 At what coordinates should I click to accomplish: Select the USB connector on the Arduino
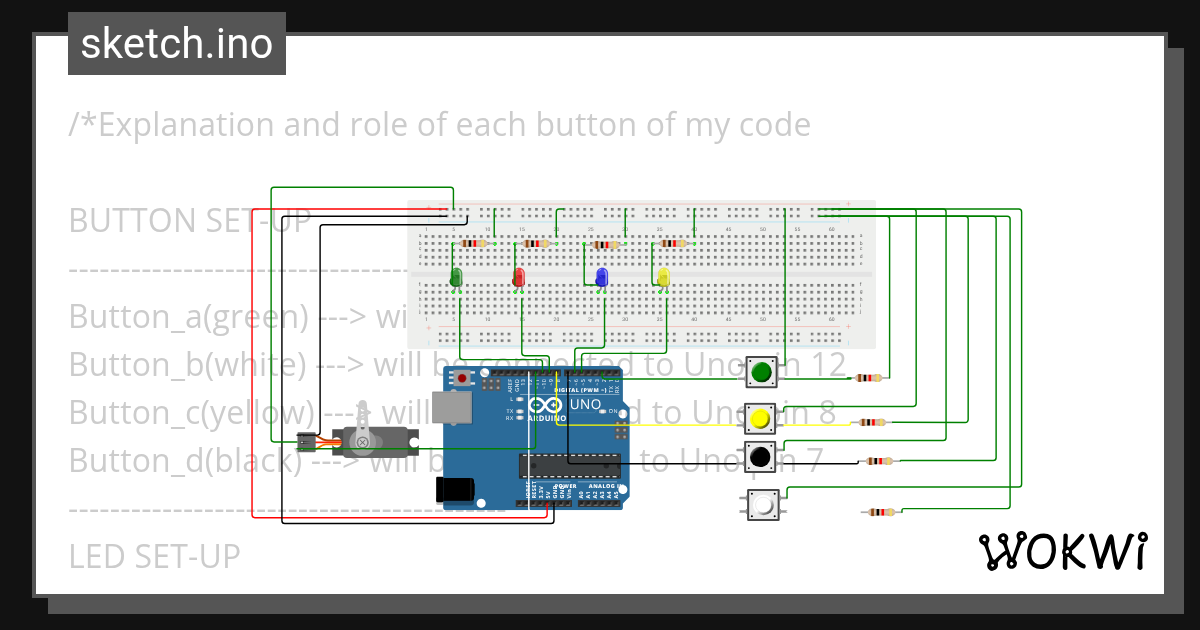(x=453, y=408)
